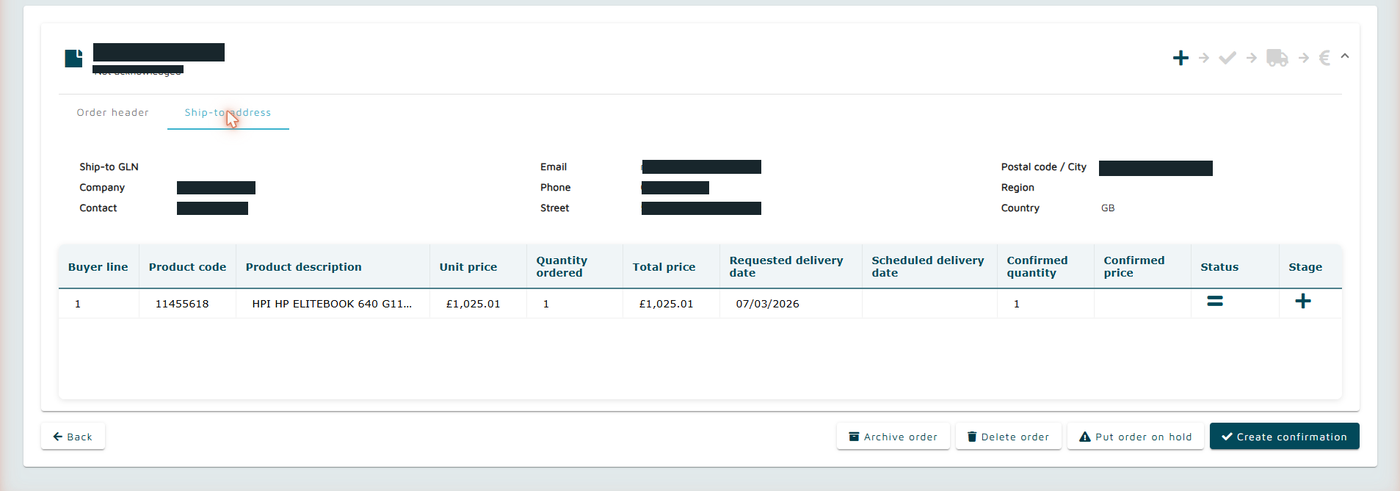Click the Unit price column header
This screenshot has width=1400, height=491.
pos(468,267)
